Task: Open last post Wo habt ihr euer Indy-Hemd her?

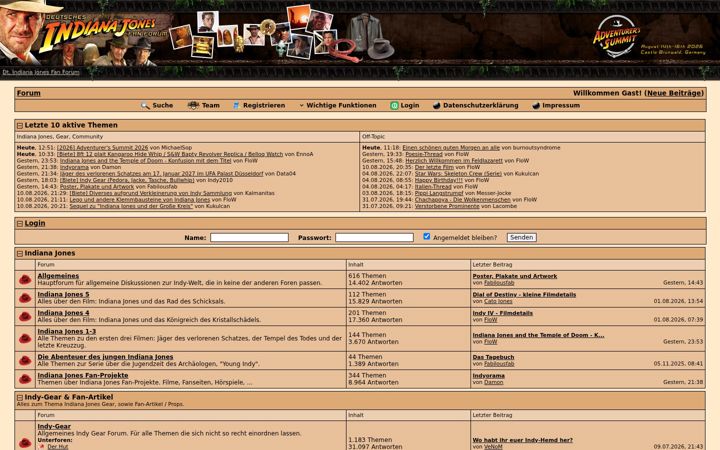Action: pos(523,440)
